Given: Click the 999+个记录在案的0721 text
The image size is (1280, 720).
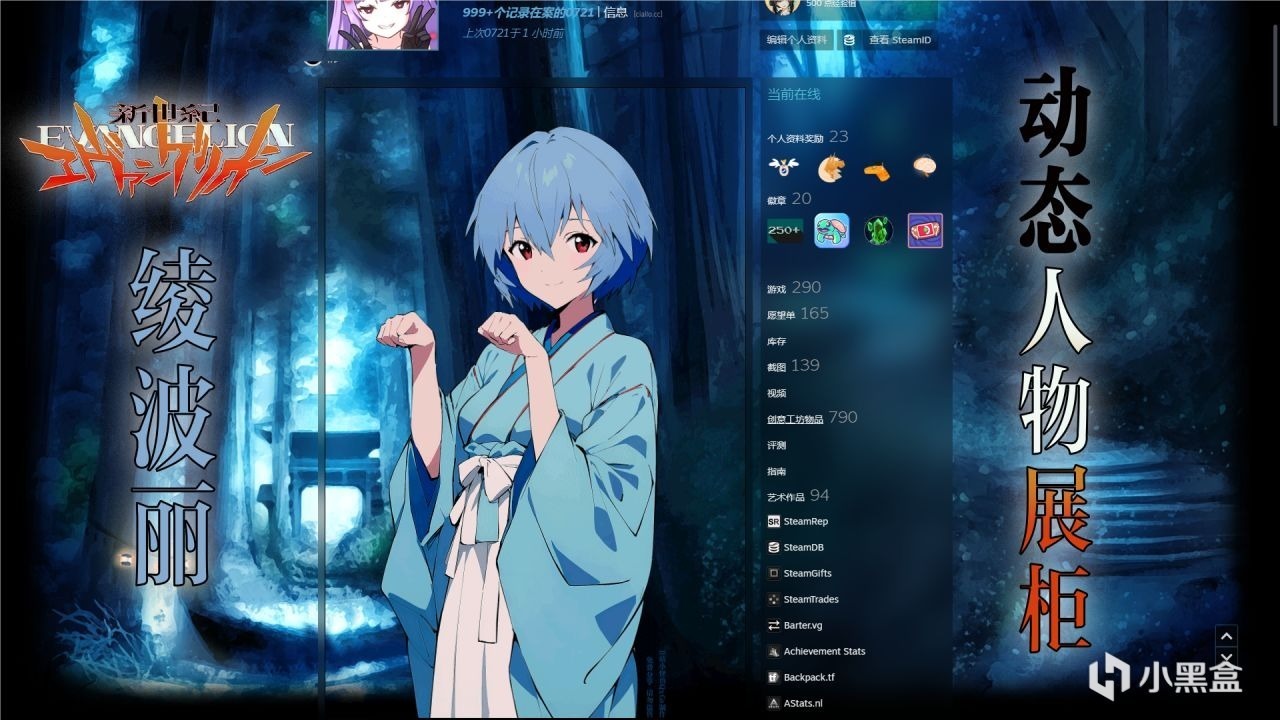Looking at the screenshot, I should point(528,12).
